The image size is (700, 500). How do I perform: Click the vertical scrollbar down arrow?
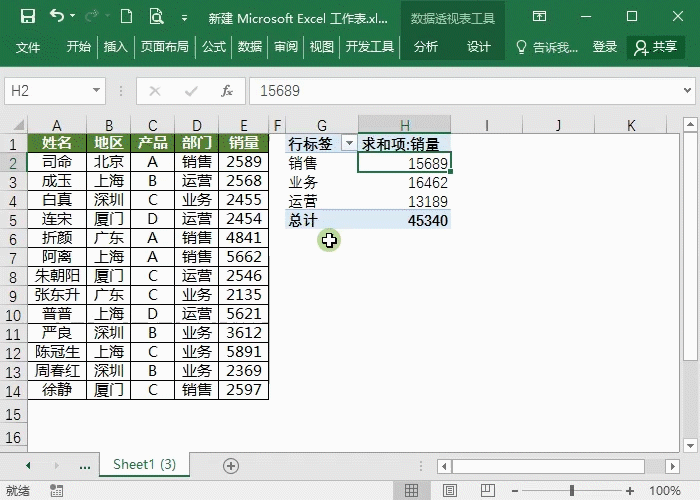point(690,445)
